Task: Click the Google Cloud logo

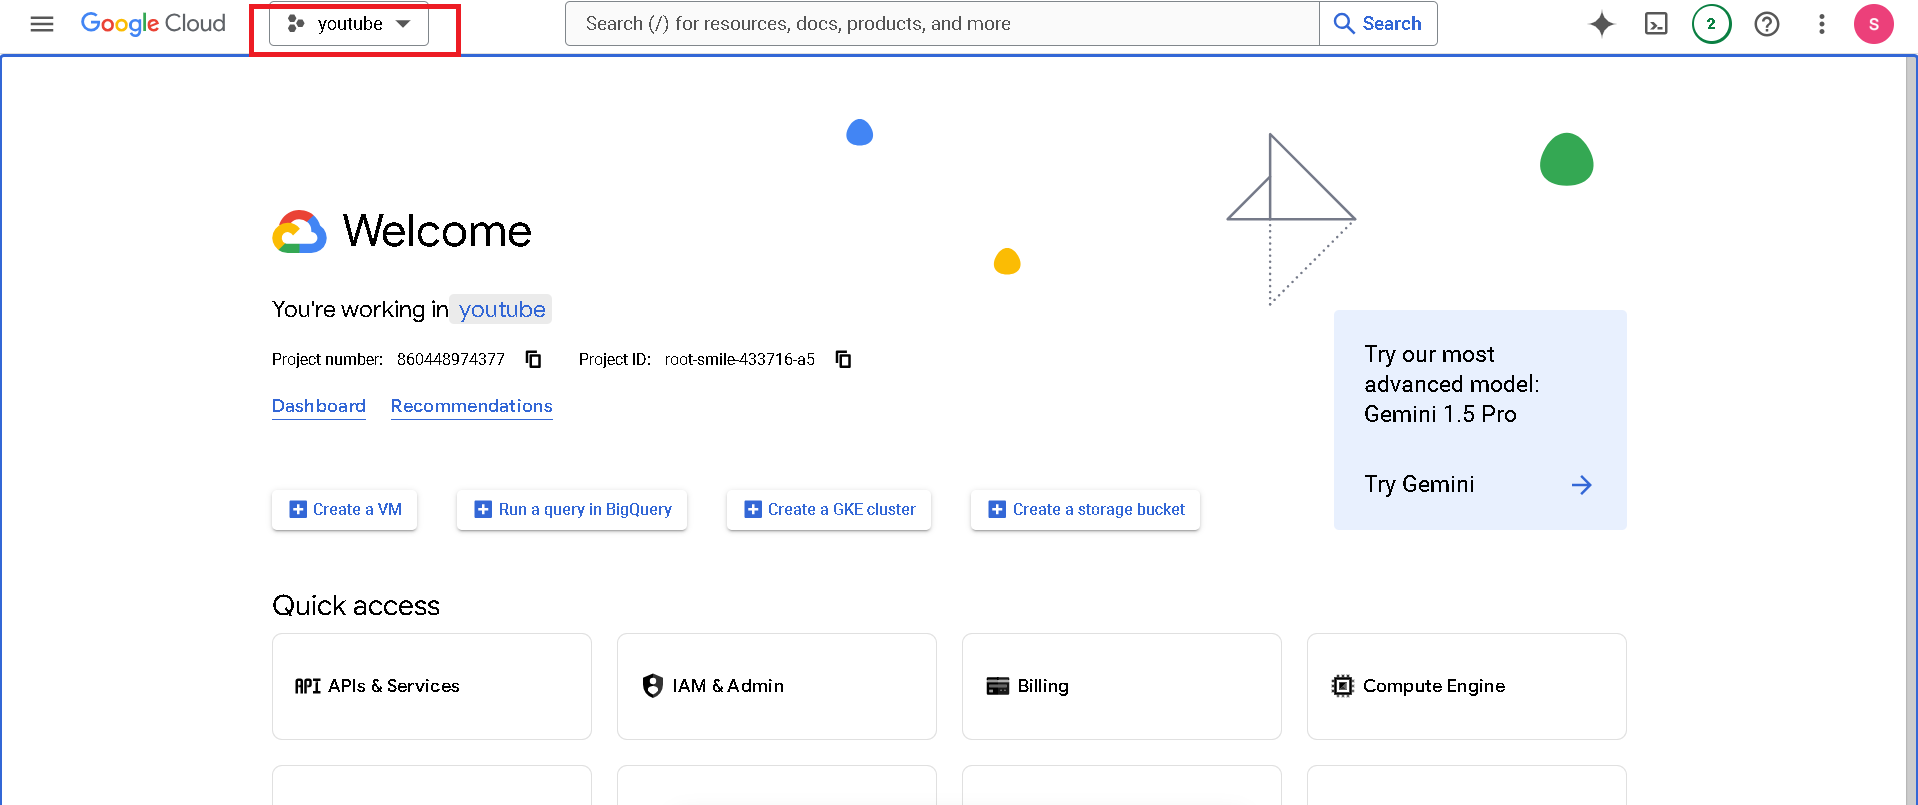Action: click(153, 24)
